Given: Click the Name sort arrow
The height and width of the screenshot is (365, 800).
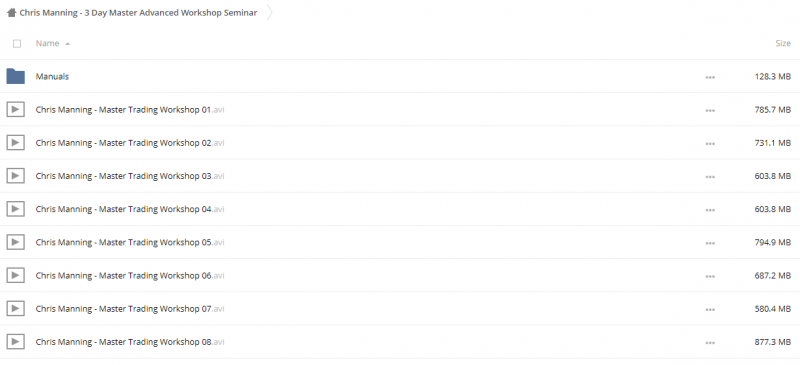Looking at the screenshot, I should coord(67,44).
